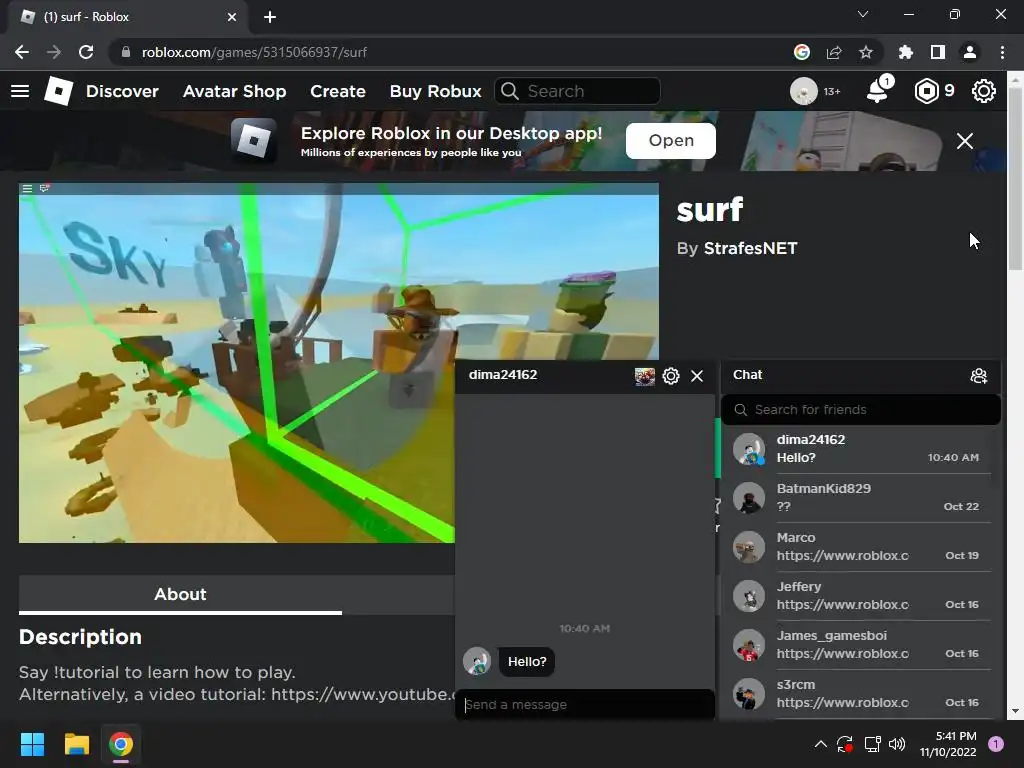The image size is (1024, 768).
Task: Open dima24162 conversation in chat list
Action: point(859,449)
